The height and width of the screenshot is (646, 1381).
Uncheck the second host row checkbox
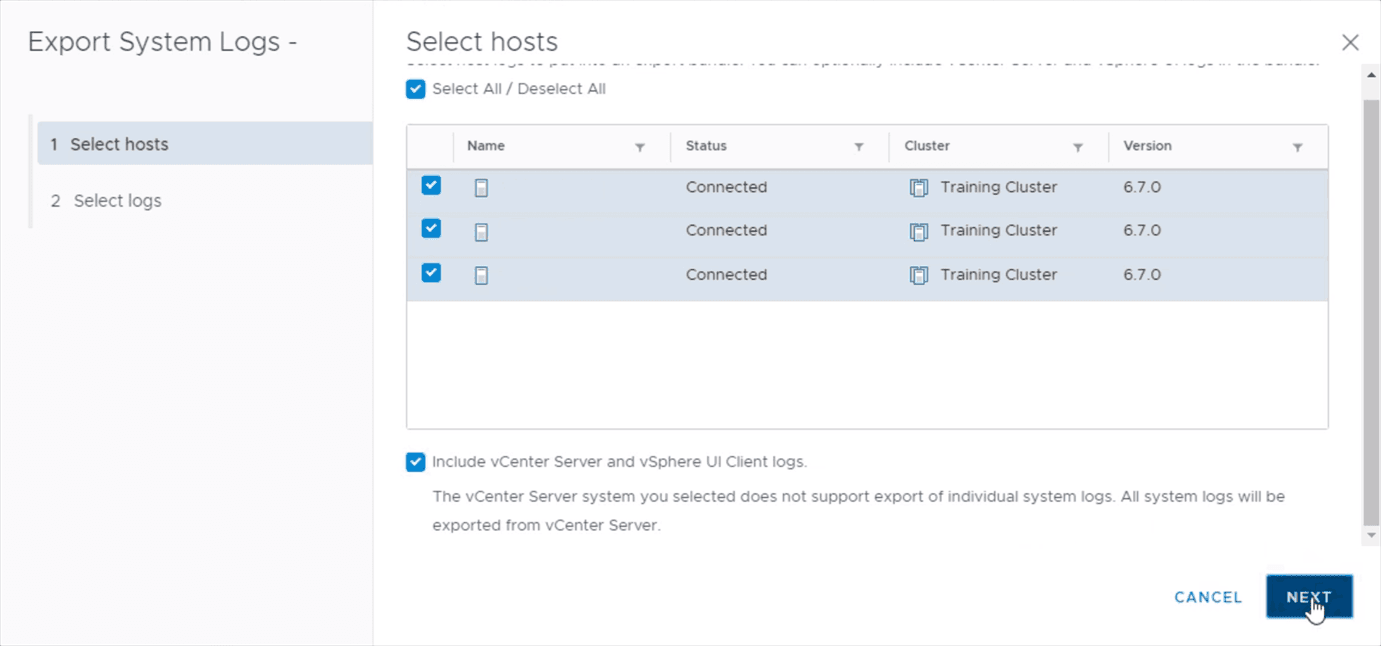coord(431,229)
